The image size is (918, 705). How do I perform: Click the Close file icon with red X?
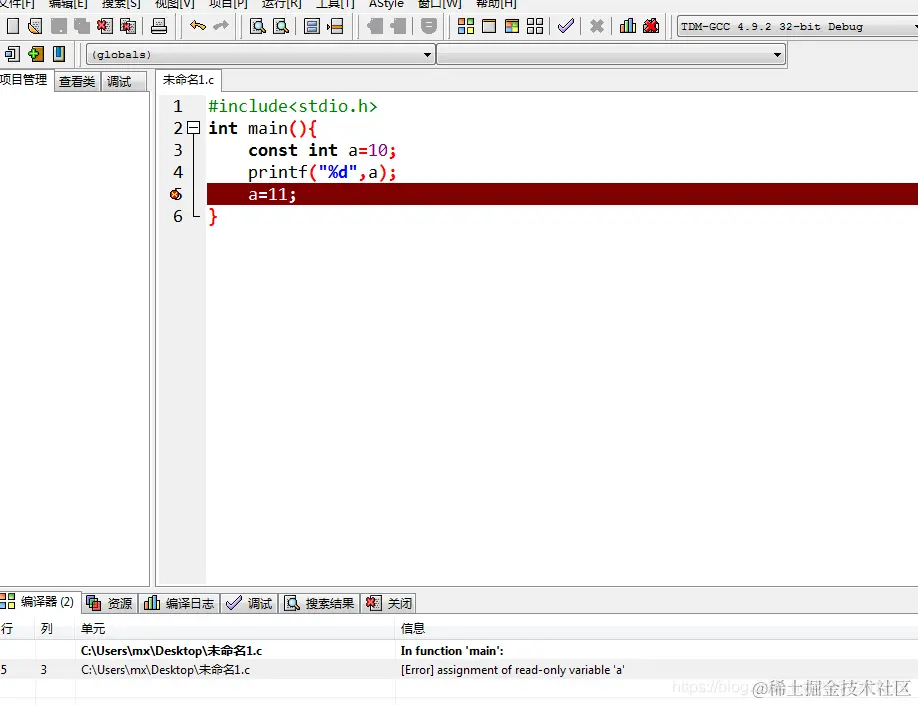pos(105,26)
